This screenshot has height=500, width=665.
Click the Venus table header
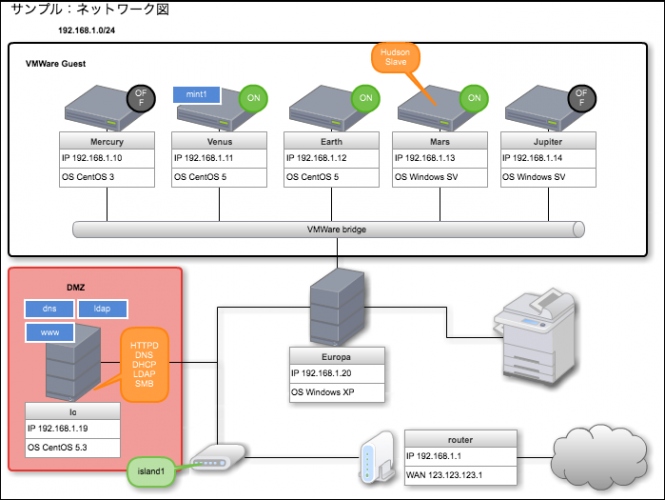pos(219,141)
